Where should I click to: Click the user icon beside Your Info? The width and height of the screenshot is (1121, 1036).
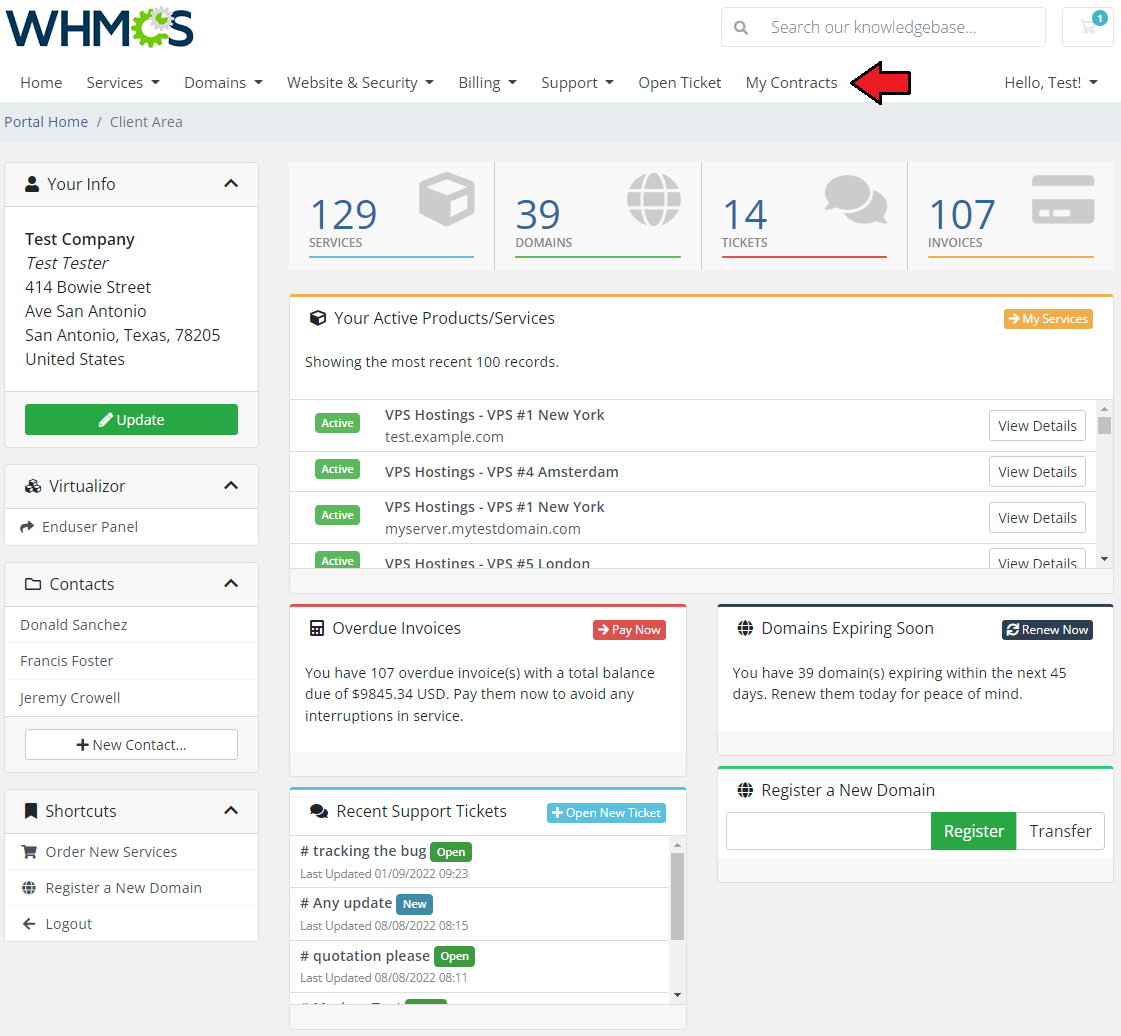(x=32, y=184)
